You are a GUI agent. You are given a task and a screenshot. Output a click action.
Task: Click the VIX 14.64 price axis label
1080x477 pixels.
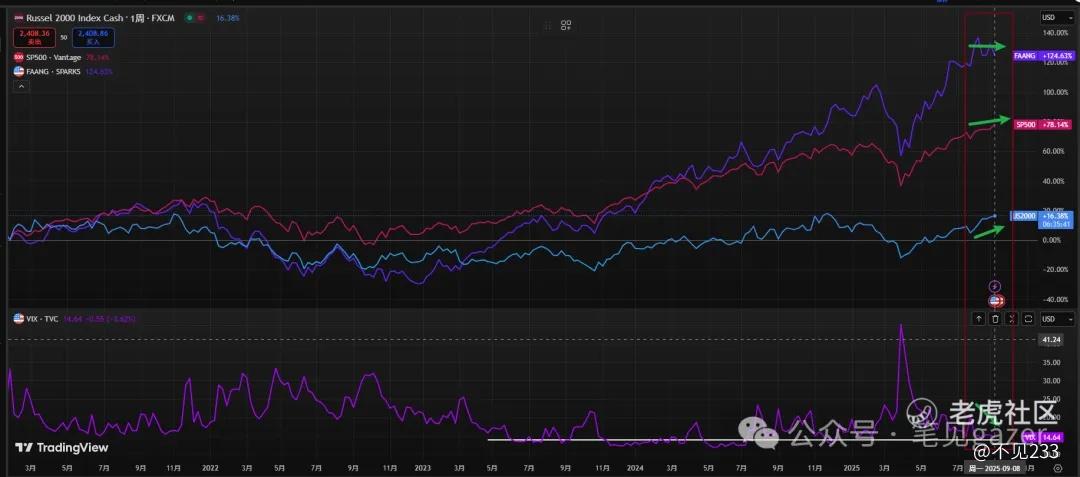(1044, 437)
